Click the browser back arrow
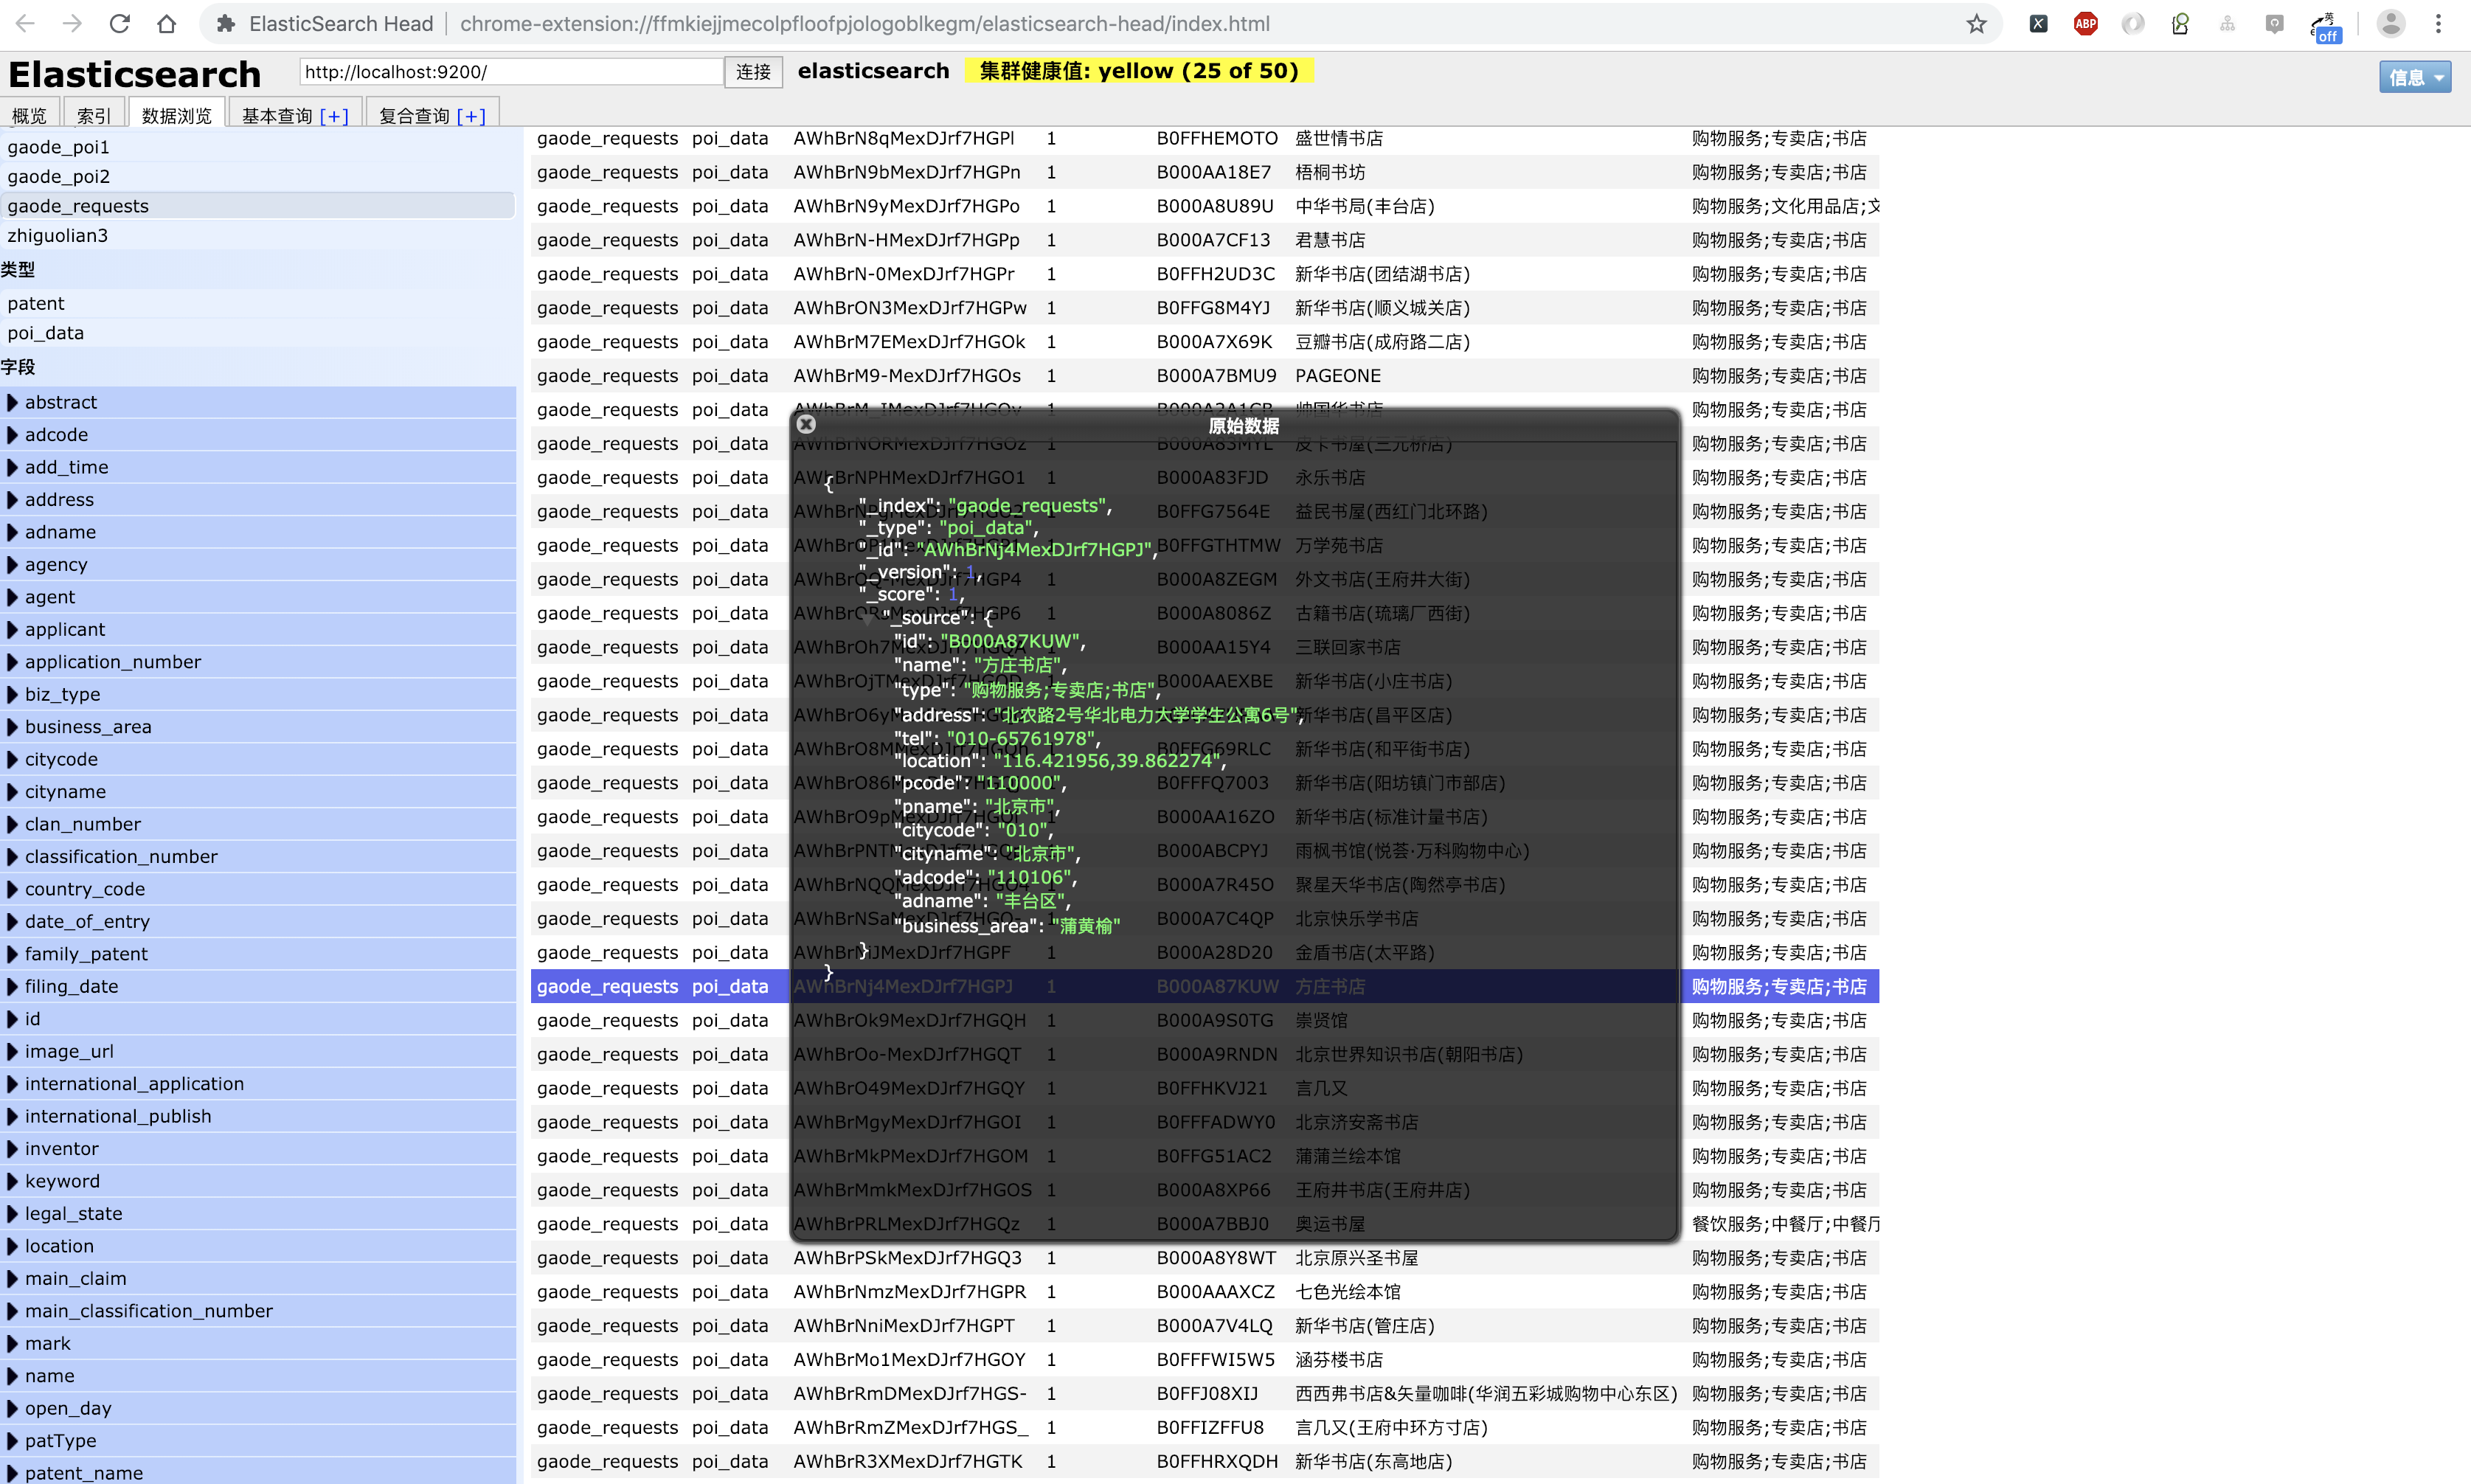This screenshot has width=2471, height=1484. tap(26, 24)
